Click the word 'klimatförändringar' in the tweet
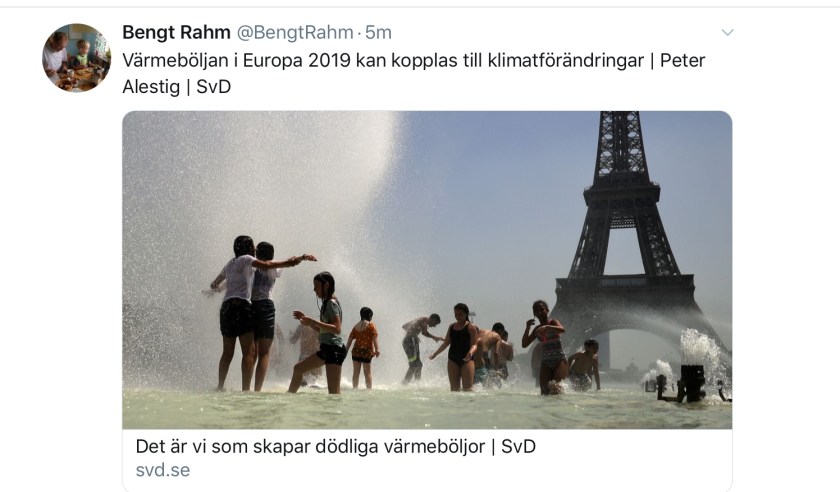The width and height of the screenshot is (840, 492). 566,60
